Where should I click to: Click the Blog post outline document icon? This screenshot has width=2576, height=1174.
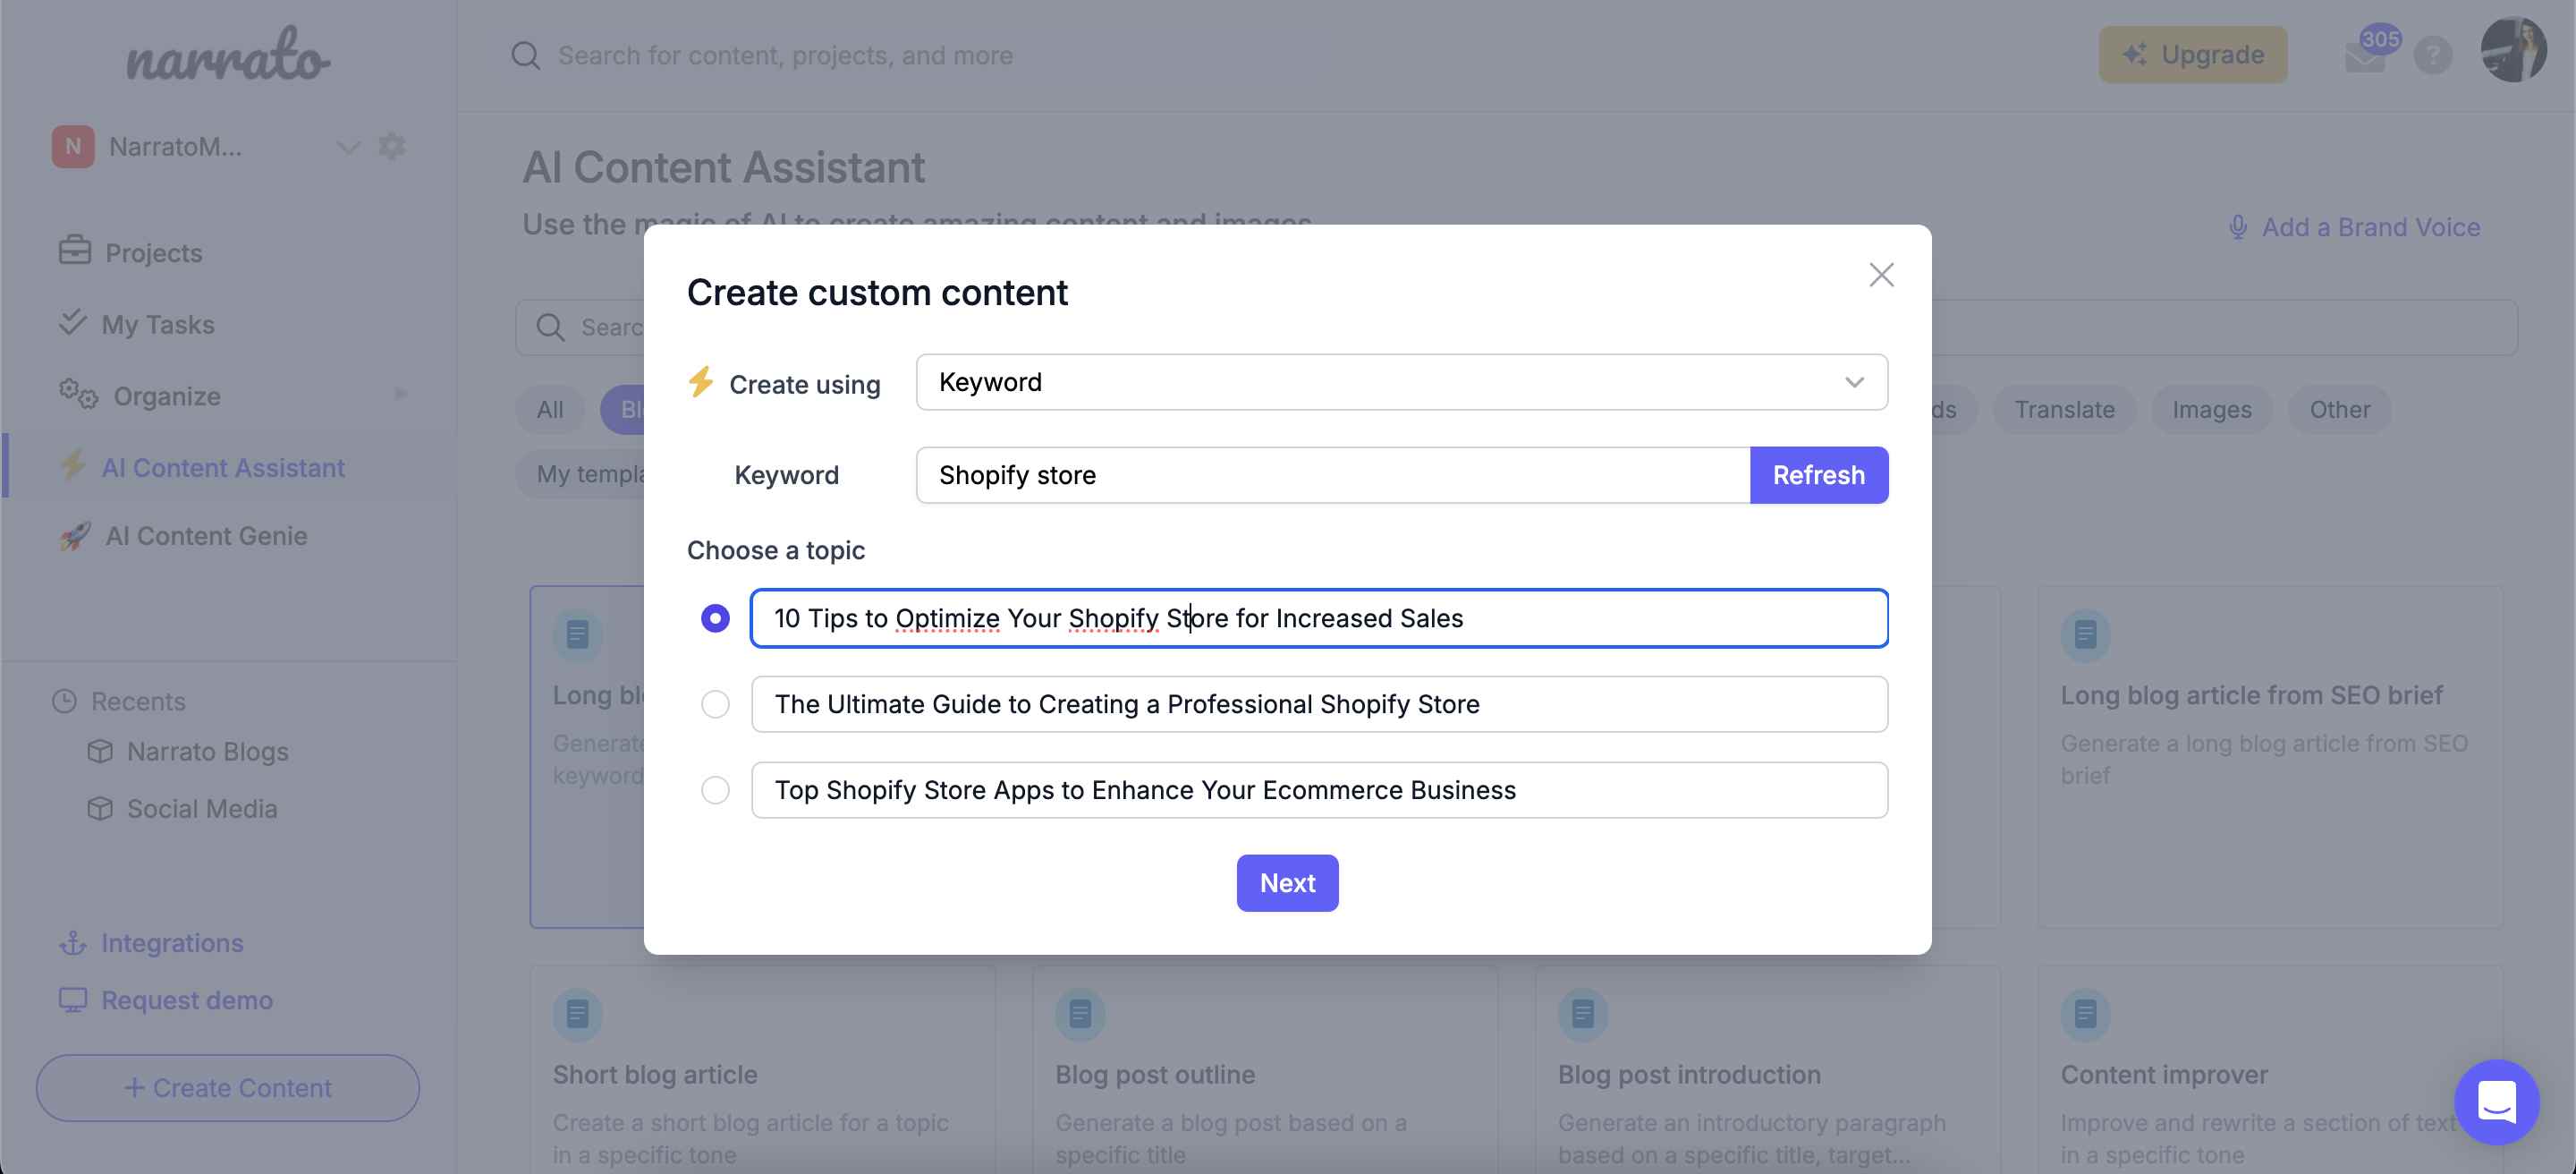[1080, 1014]
